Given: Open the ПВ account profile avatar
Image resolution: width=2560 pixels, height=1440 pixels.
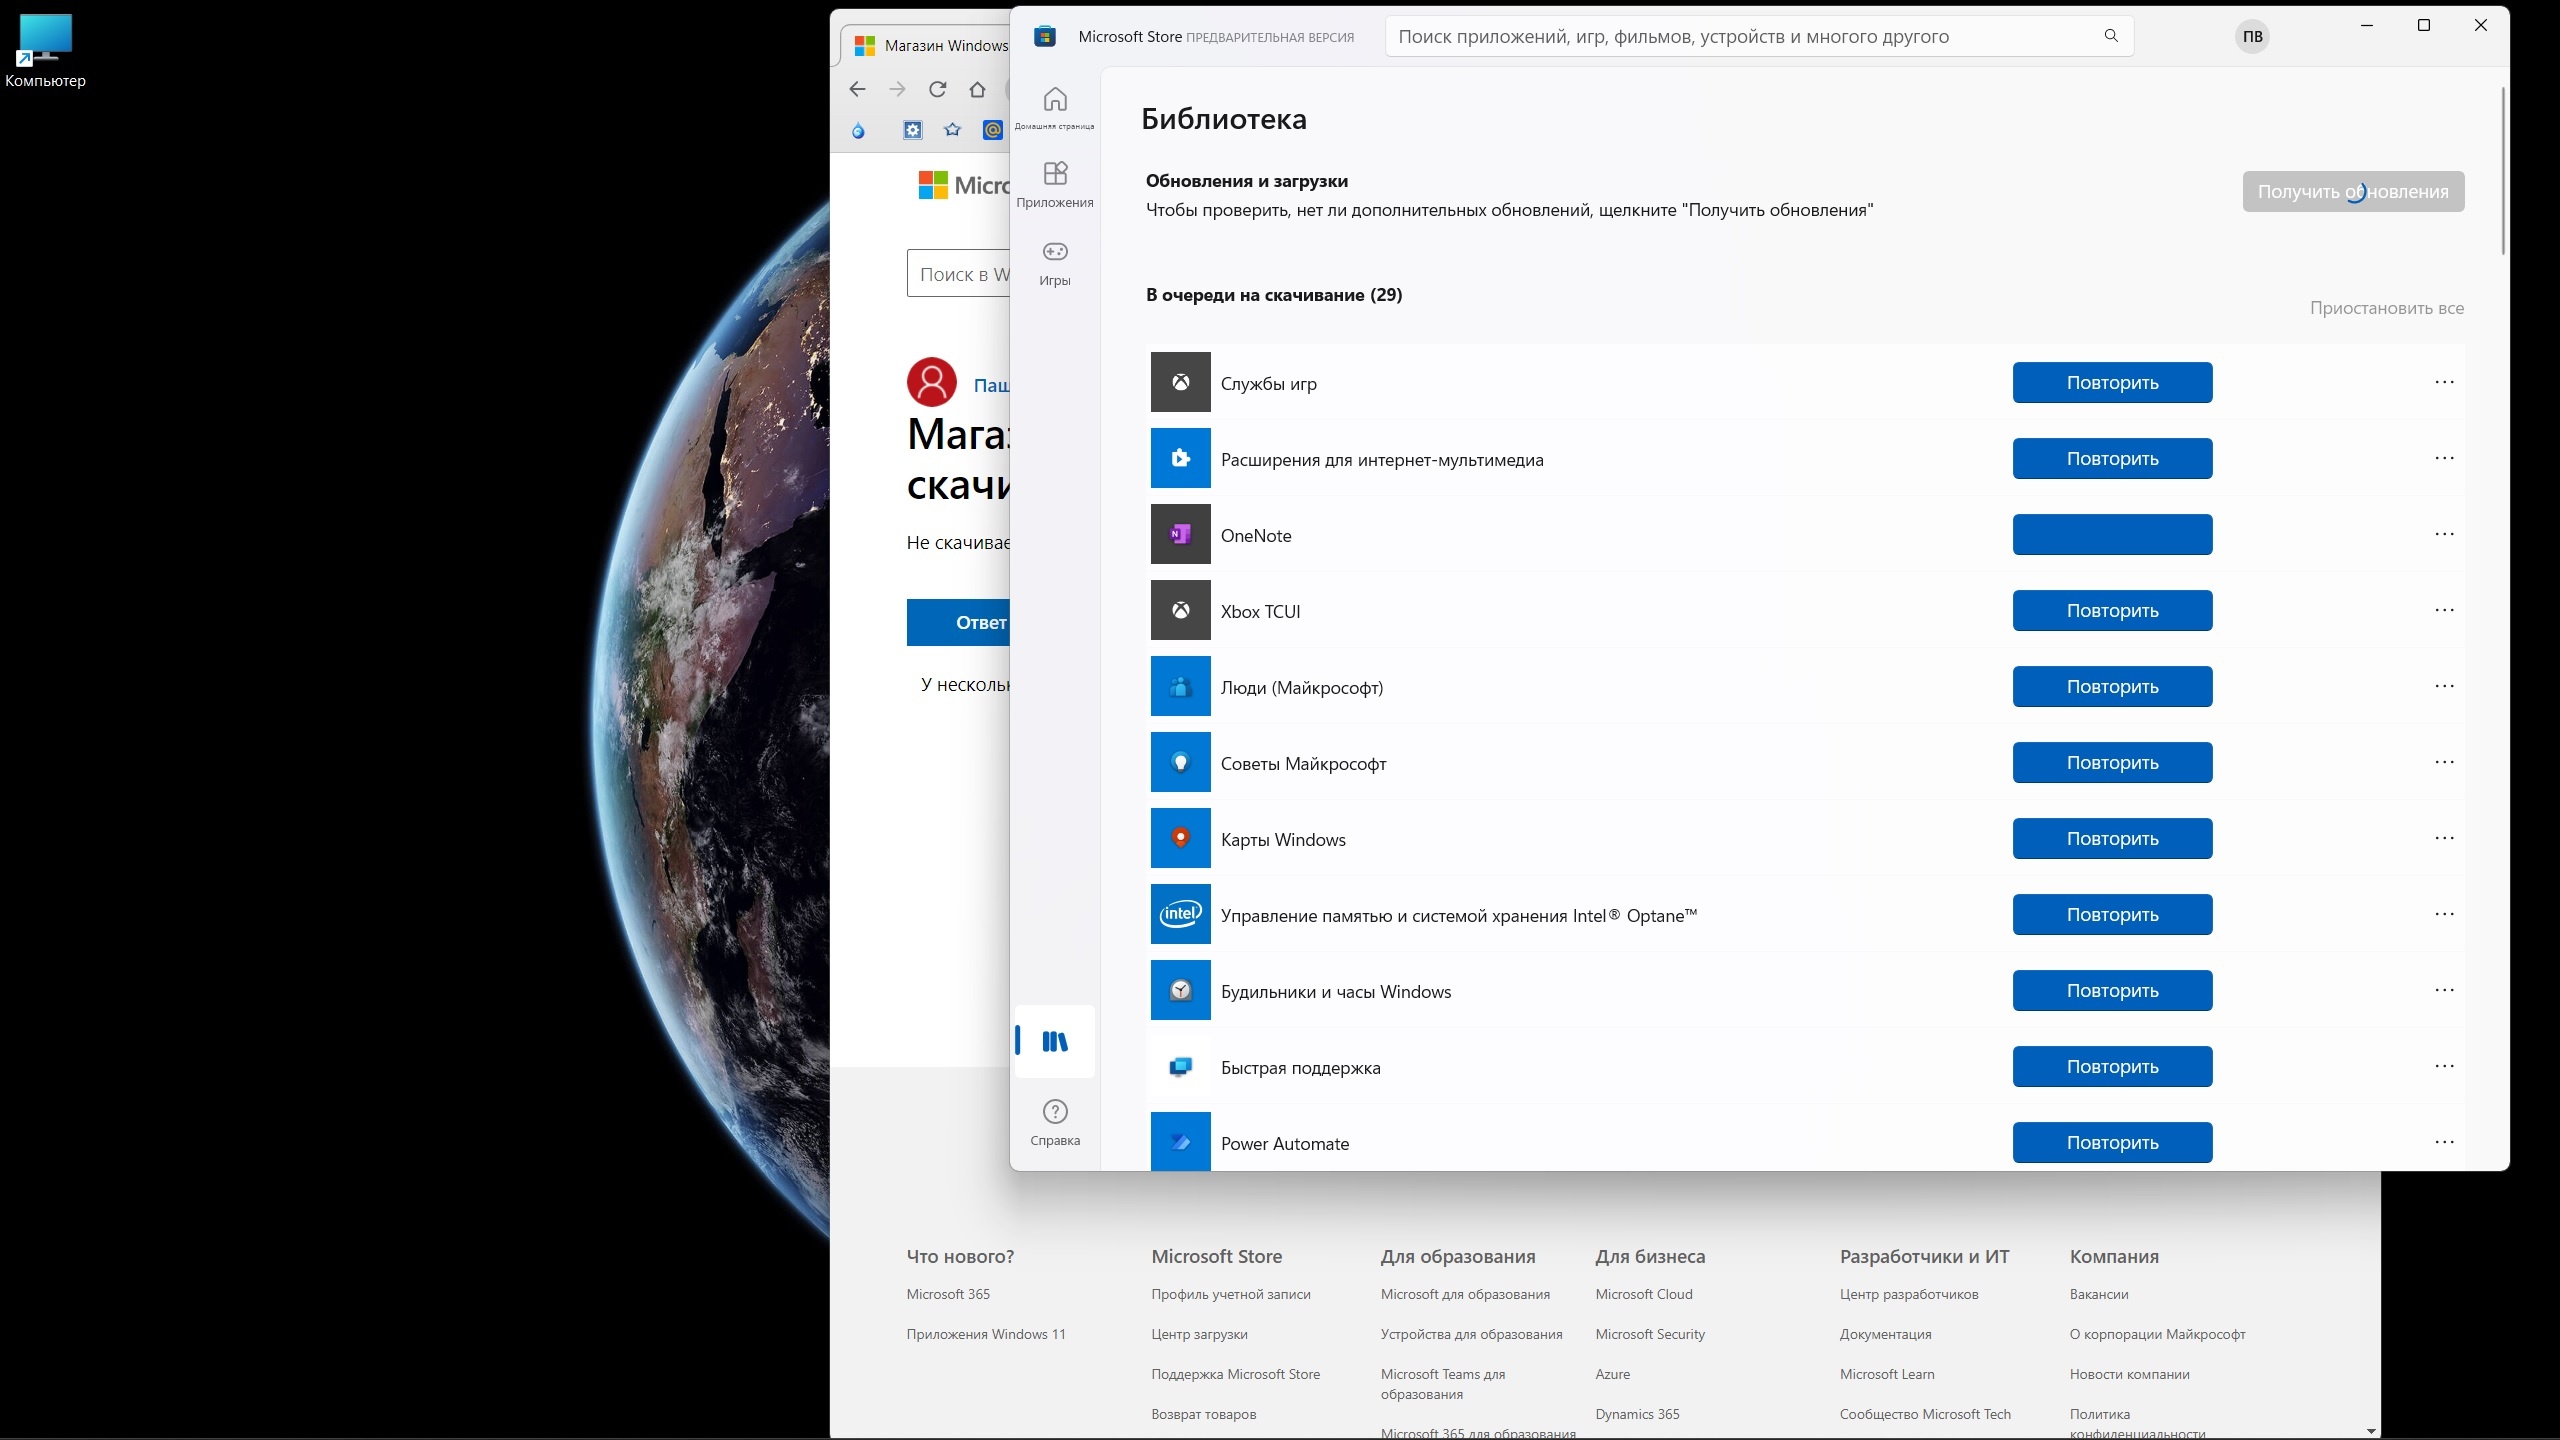Looking at the screenshot, I should pyautogui.click(x=2253, y=37).
